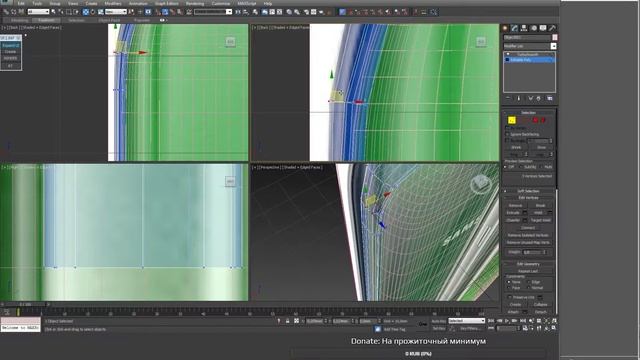Open the Selected key filter dropdown
The width and height of the screenshot is (640, 360).
click(x=467, y=321)
